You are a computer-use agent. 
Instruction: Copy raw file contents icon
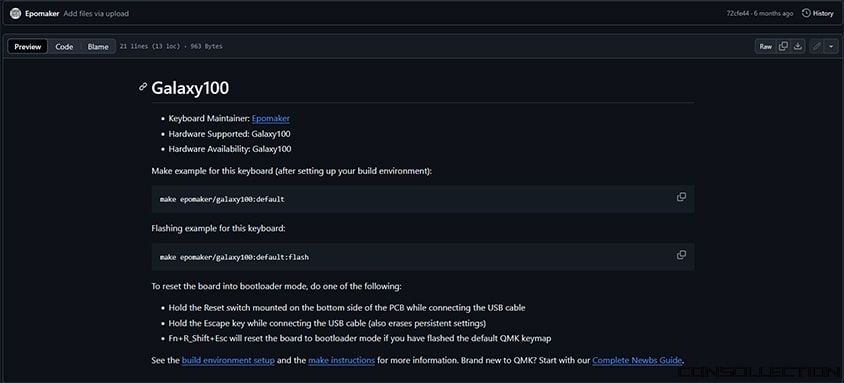(784, 46)
